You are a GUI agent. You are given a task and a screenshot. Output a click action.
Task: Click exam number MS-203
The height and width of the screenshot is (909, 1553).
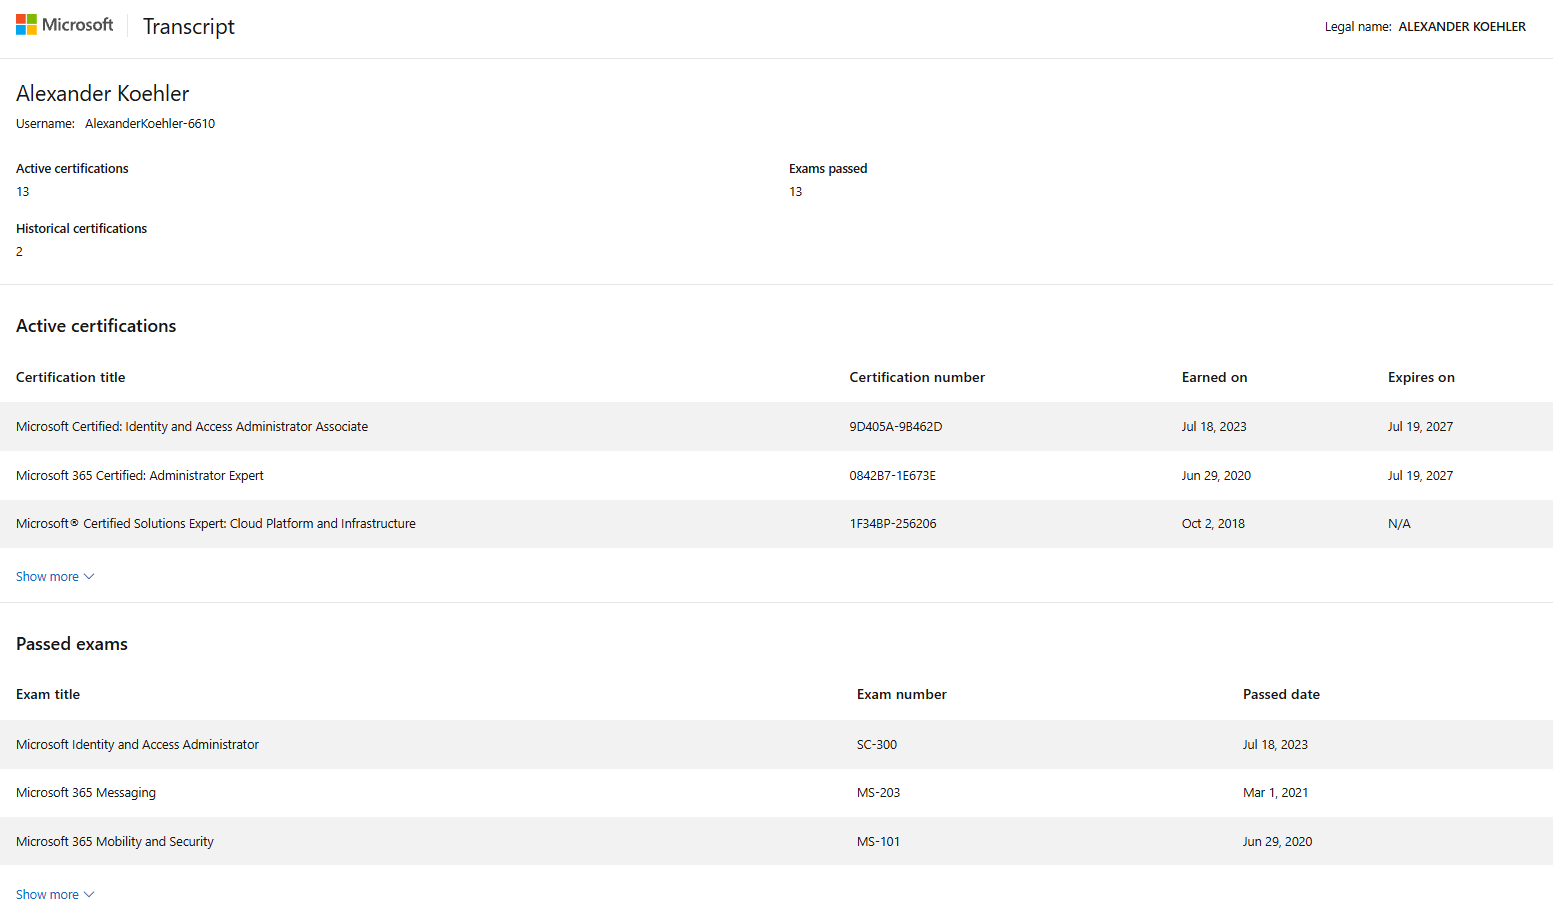coord(878,793)
